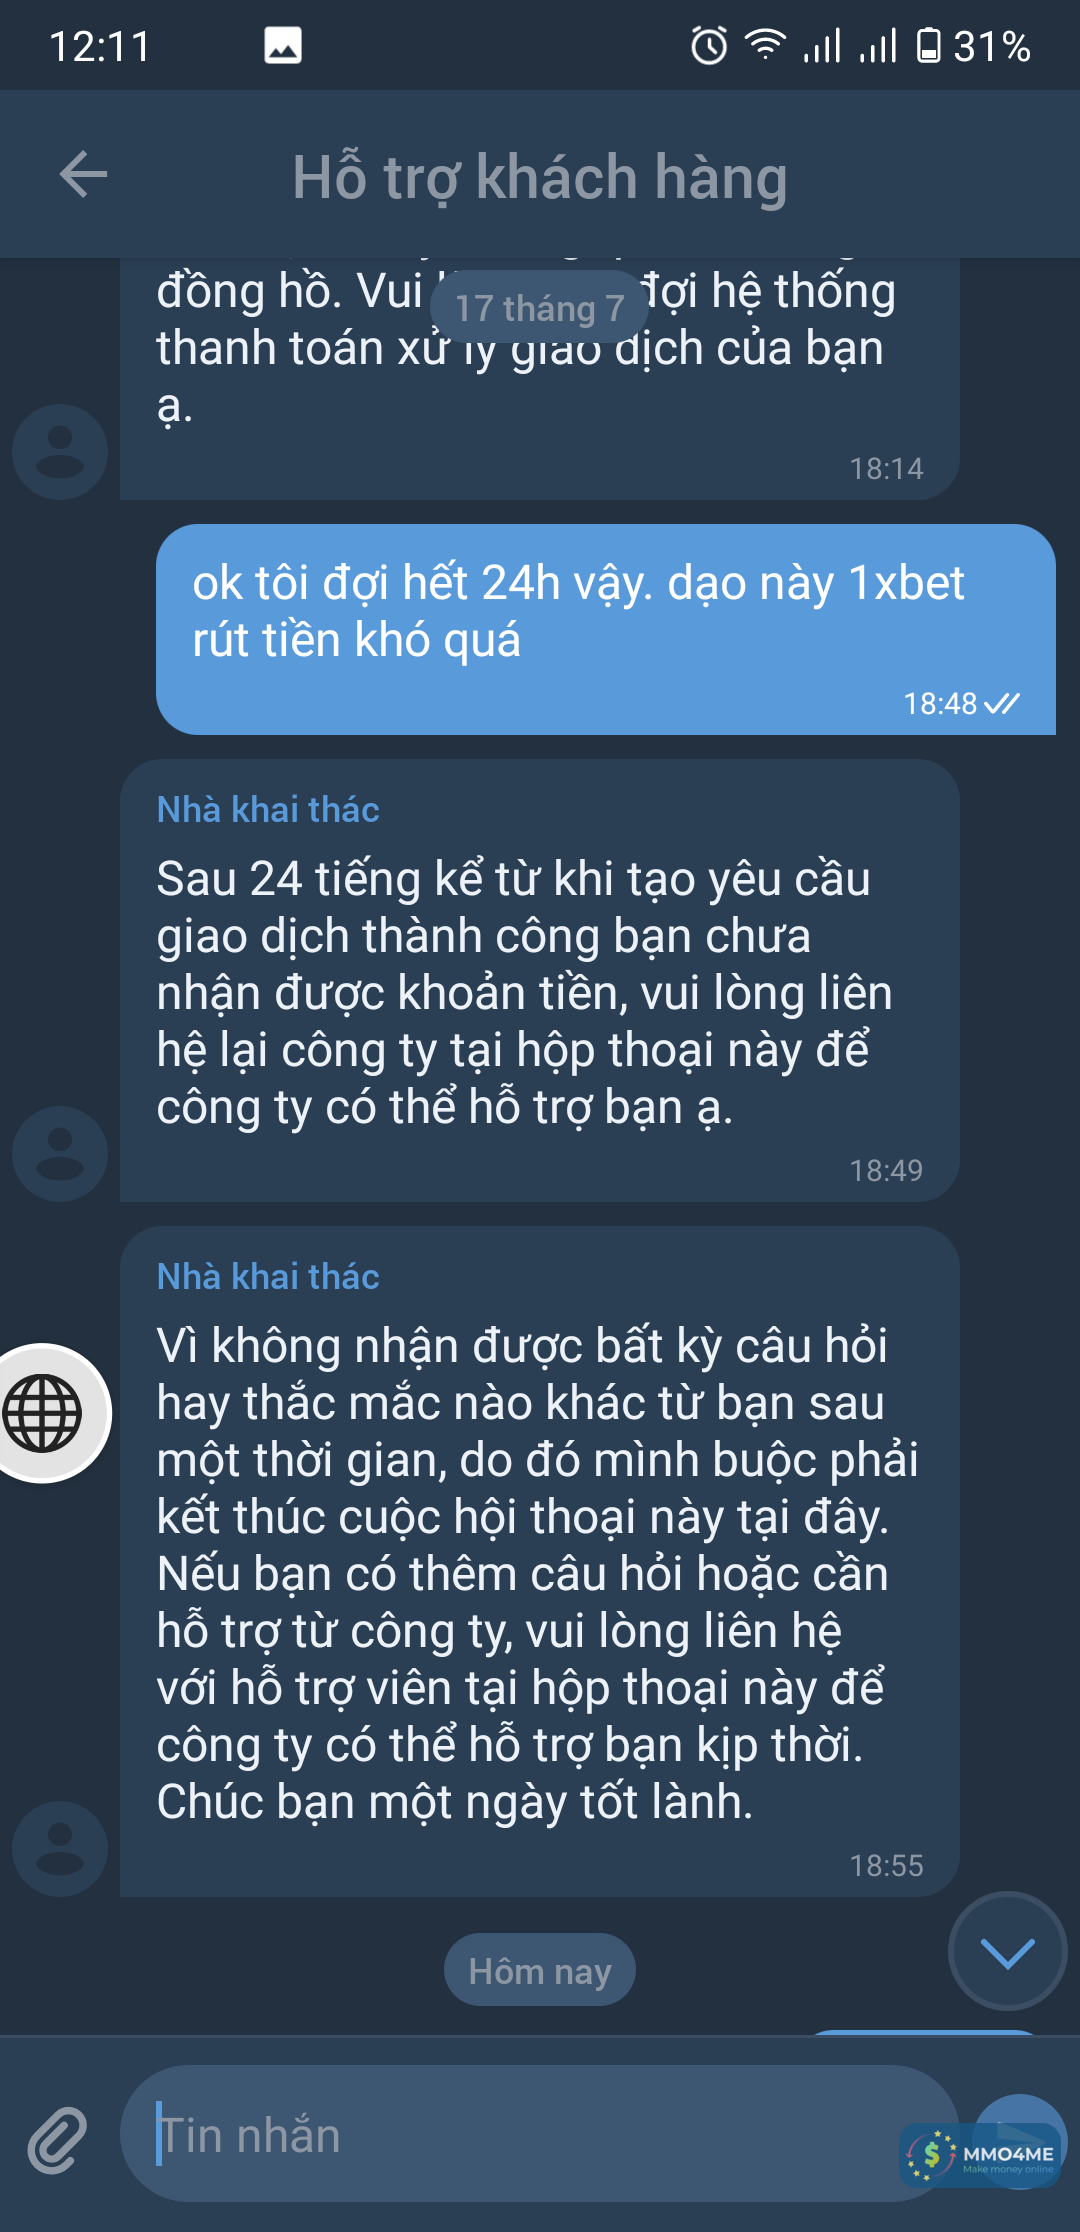Tap operator avatar beside 18:49 message

pos(60,1153)
